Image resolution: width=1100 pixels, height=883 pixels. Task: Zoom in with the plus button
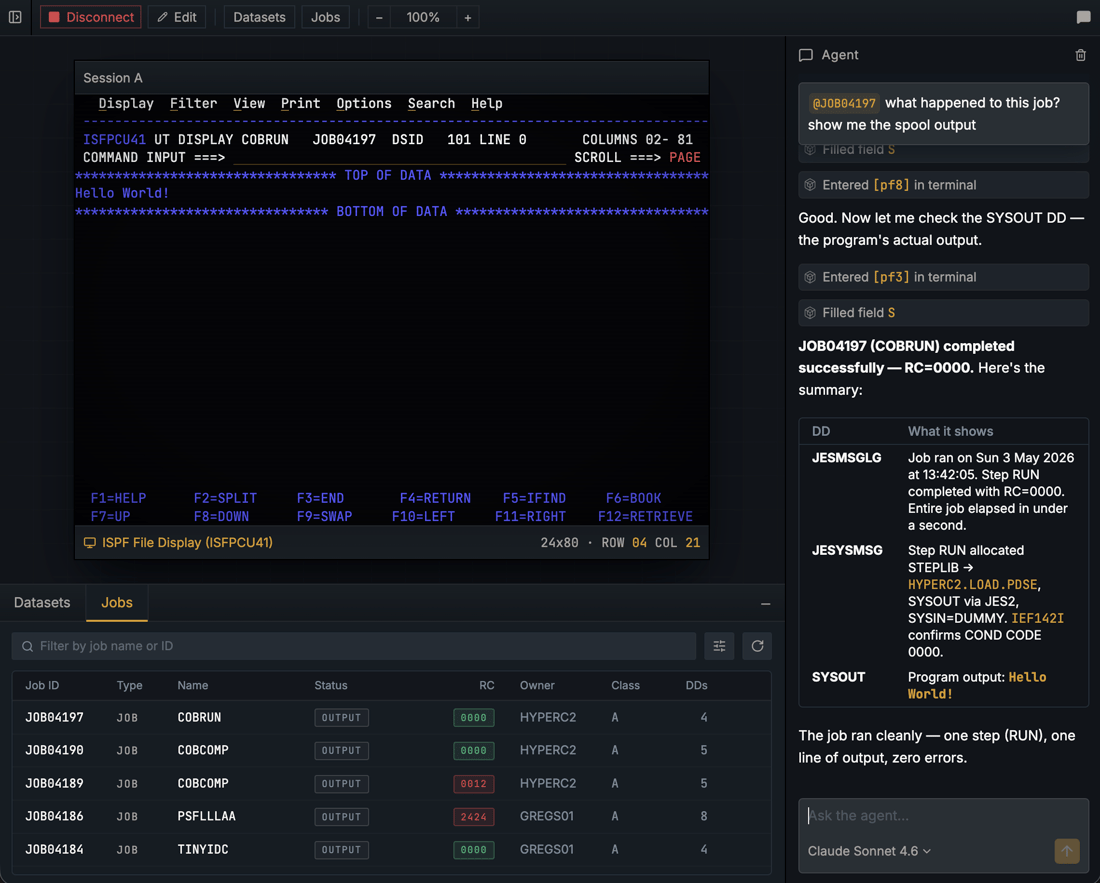click(x=467, y=17)
